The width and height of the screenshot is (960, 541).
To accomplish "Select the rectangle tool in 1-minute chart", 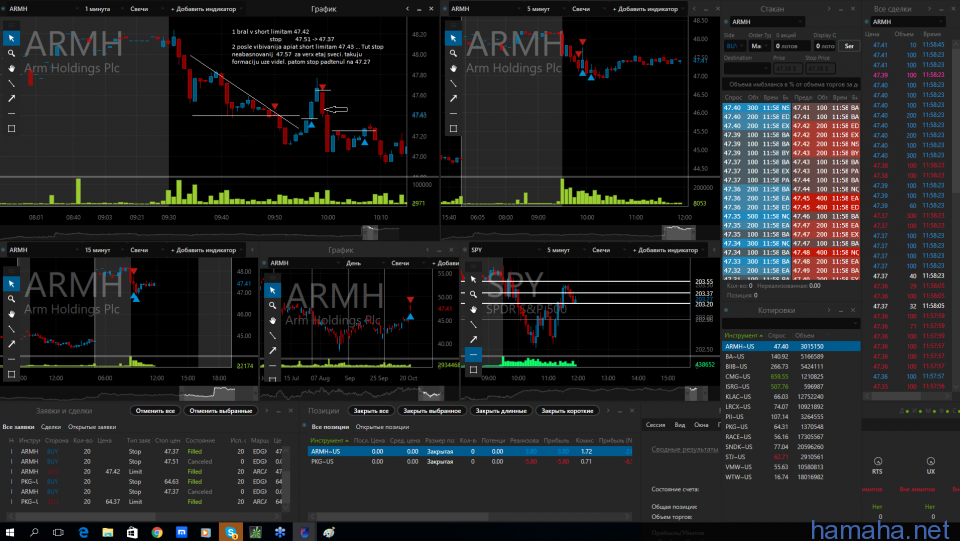I will (11, 129).
